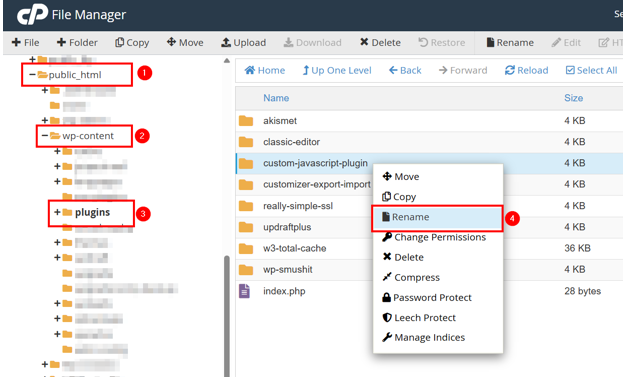Viewport: 623px width, 377px height.
Task: Click the Download toolbar button
Action: pyautogui.click(x=312, y=43)
